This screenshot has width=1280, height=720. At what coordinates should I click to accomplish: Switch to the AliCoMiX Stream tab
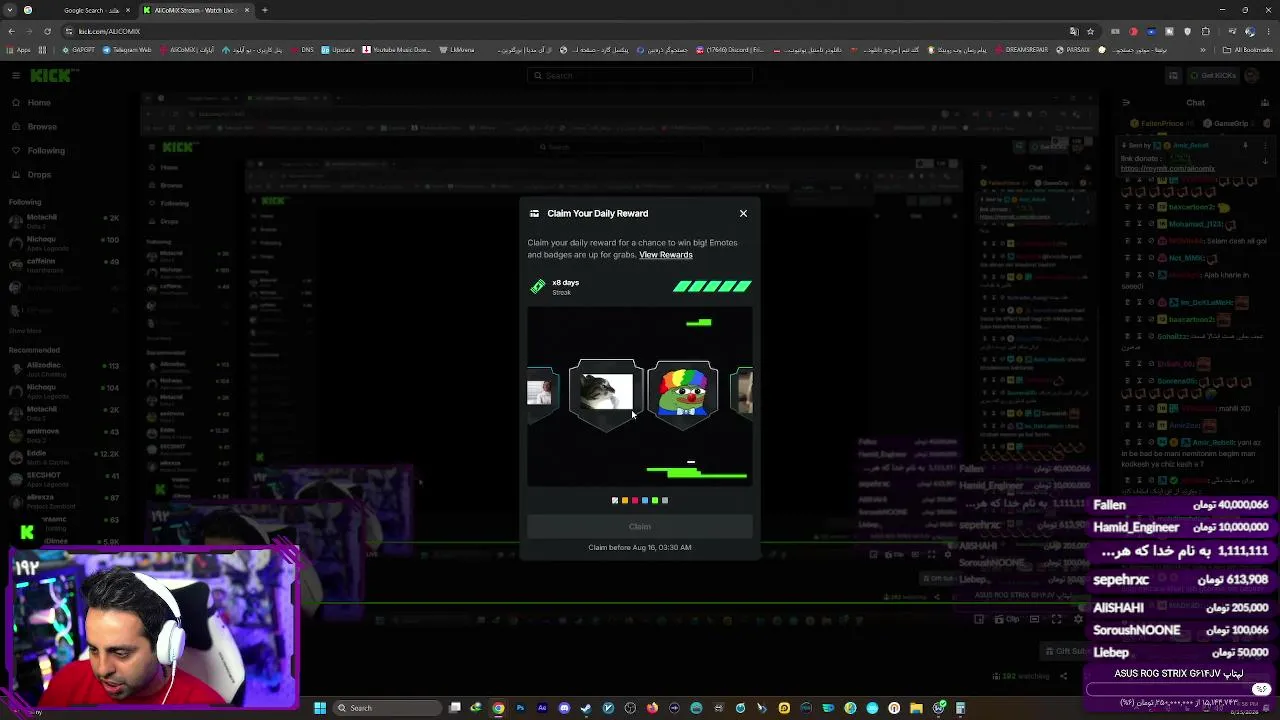coord(196,10)
